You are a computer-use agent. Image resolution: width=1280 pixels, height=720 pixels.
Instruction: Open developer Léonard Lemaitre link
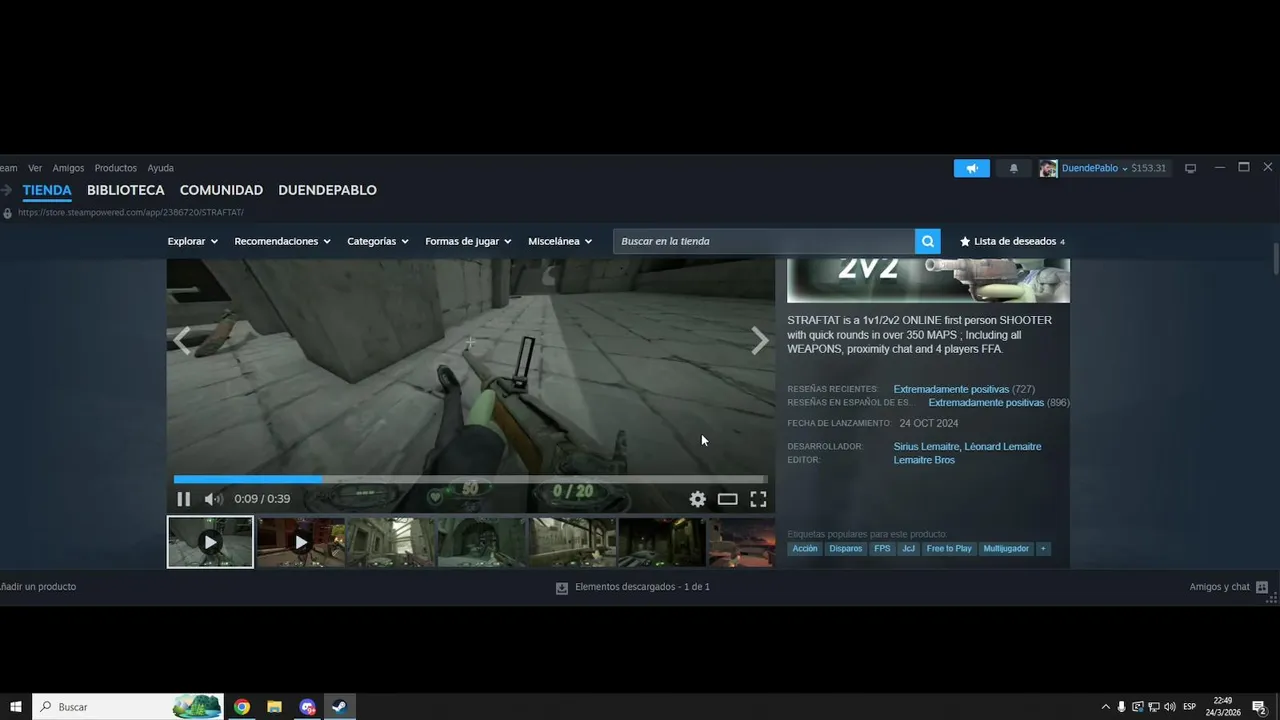click(1003, 447)
